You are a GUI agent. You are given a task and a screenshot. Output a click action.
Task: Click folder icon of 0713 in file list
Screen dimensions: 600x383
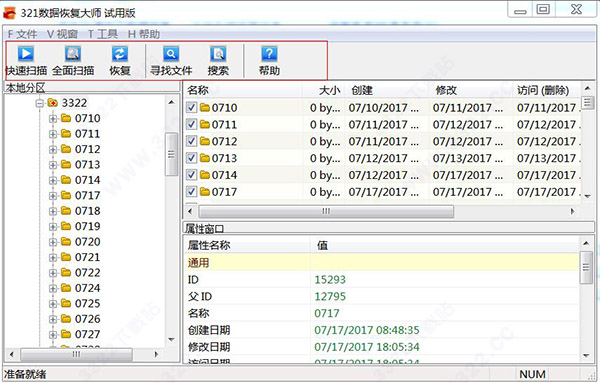coord(205,158)
